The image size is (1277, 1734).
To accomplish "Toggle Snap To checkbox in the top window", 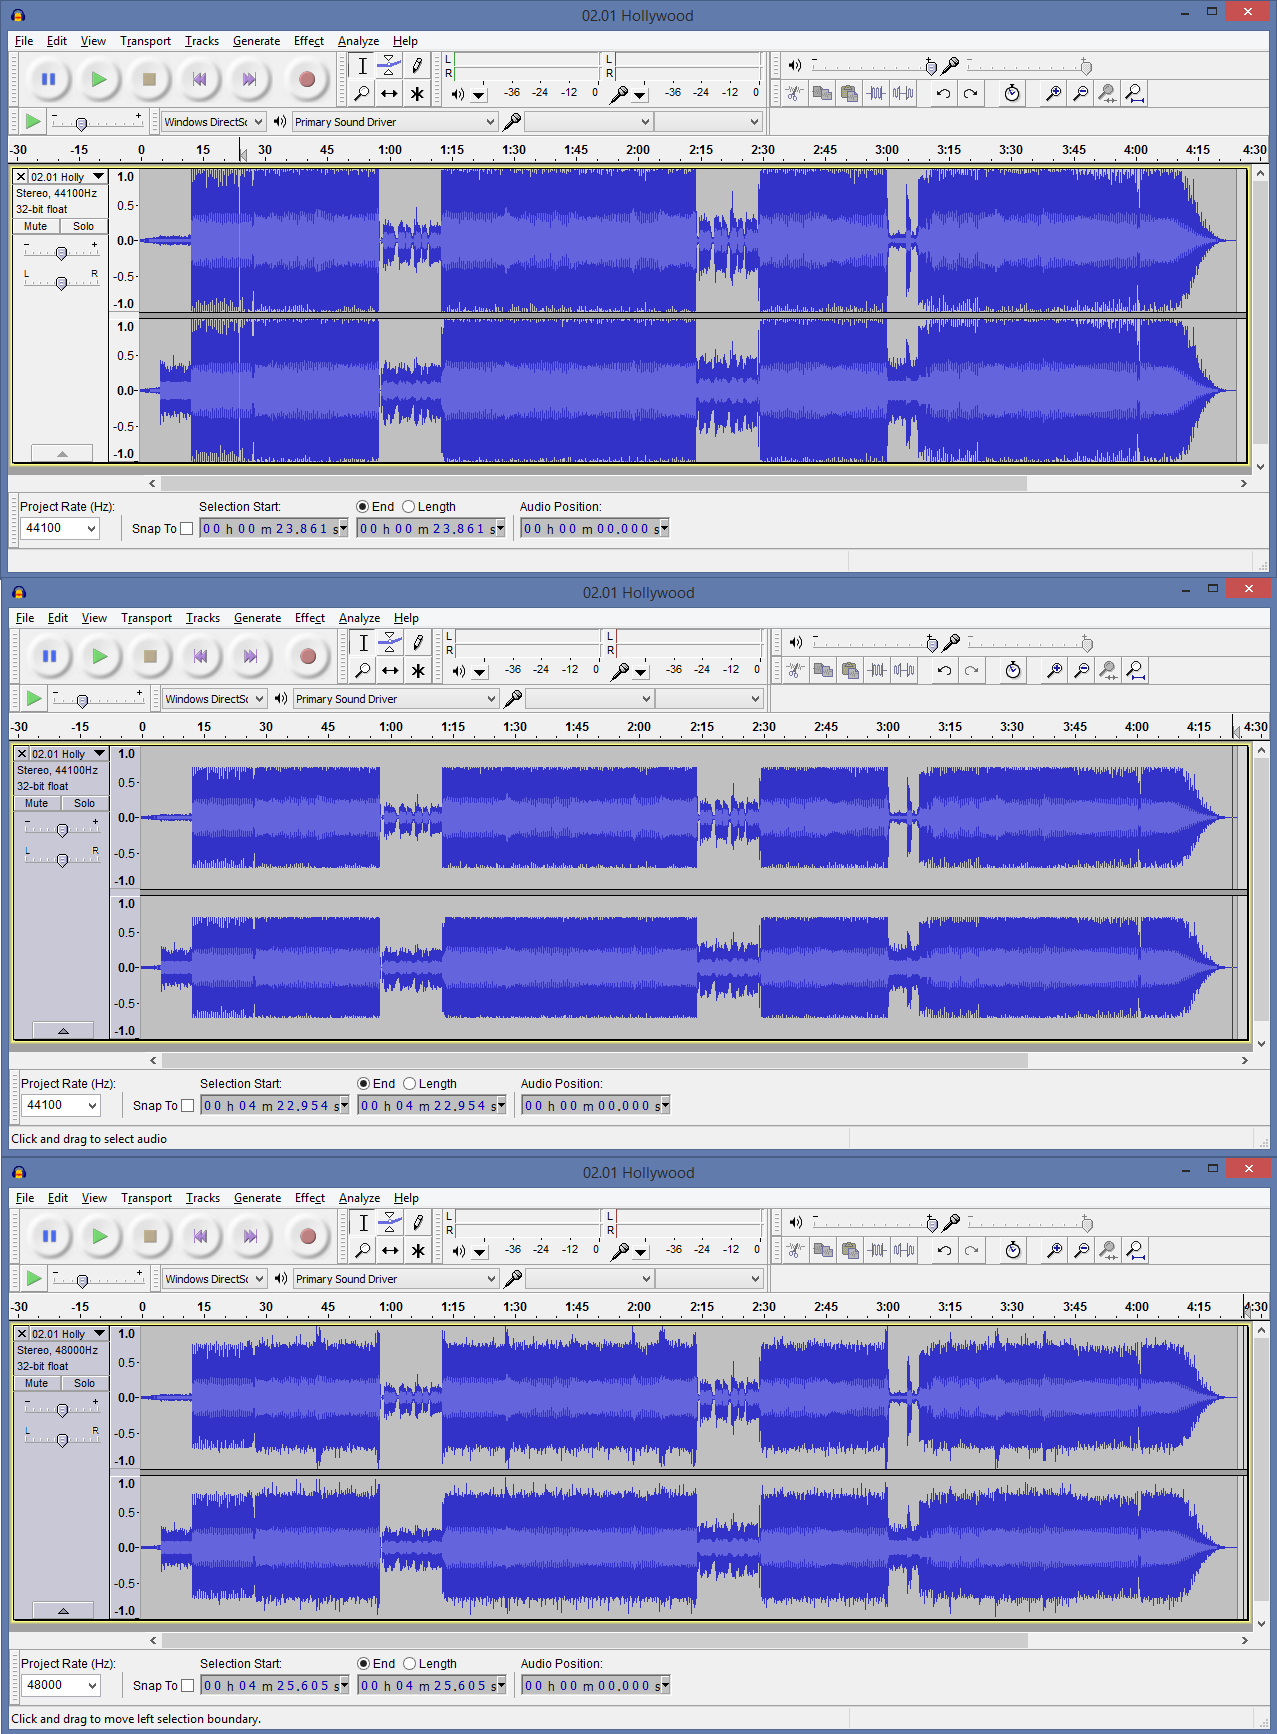I will click(186, 529).
